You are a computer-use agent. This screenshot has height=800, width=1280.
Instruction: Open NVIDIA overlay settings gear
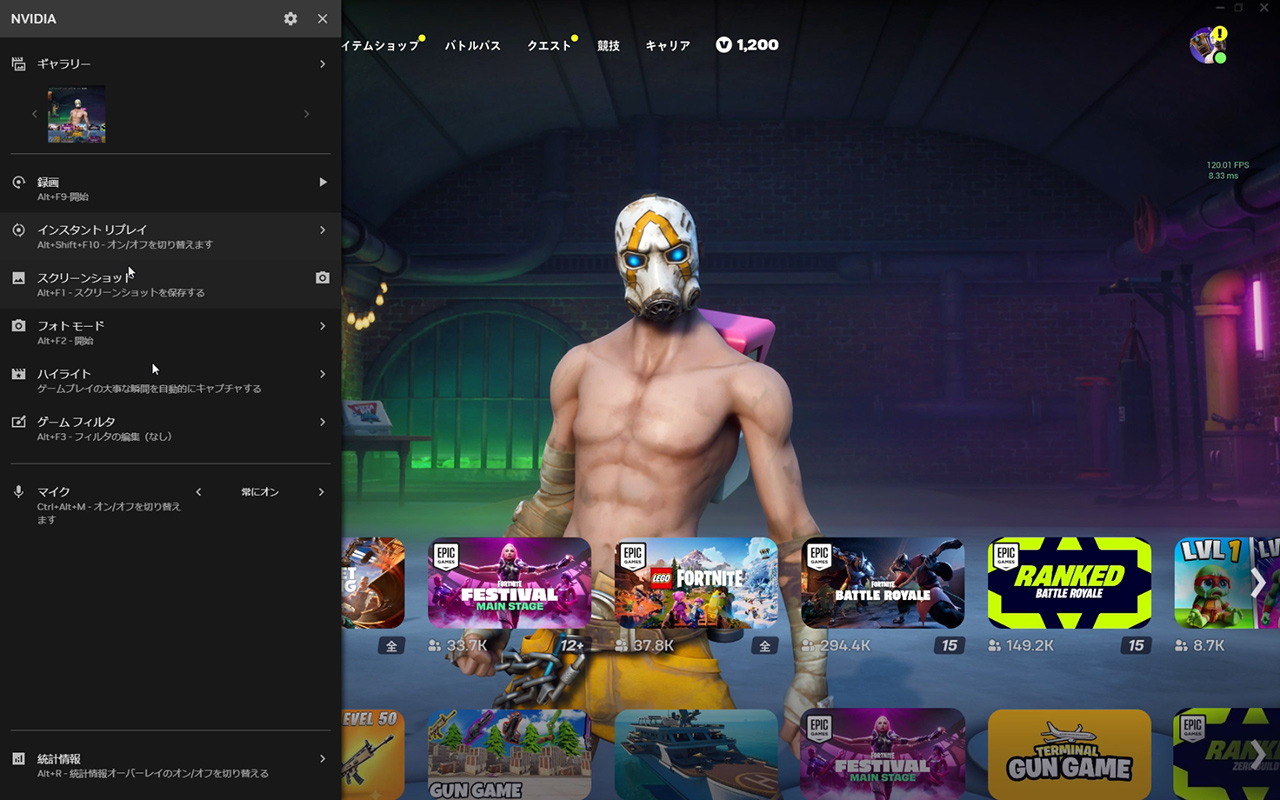pos(290,19)
